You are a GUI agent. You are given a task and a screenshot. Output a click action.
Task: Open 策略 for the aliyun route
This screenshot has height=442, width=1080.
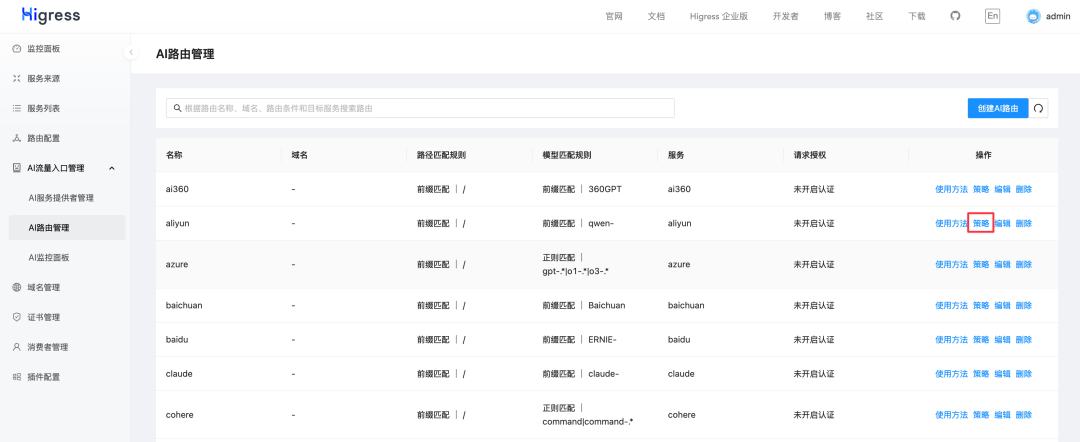tap(981, 223)
